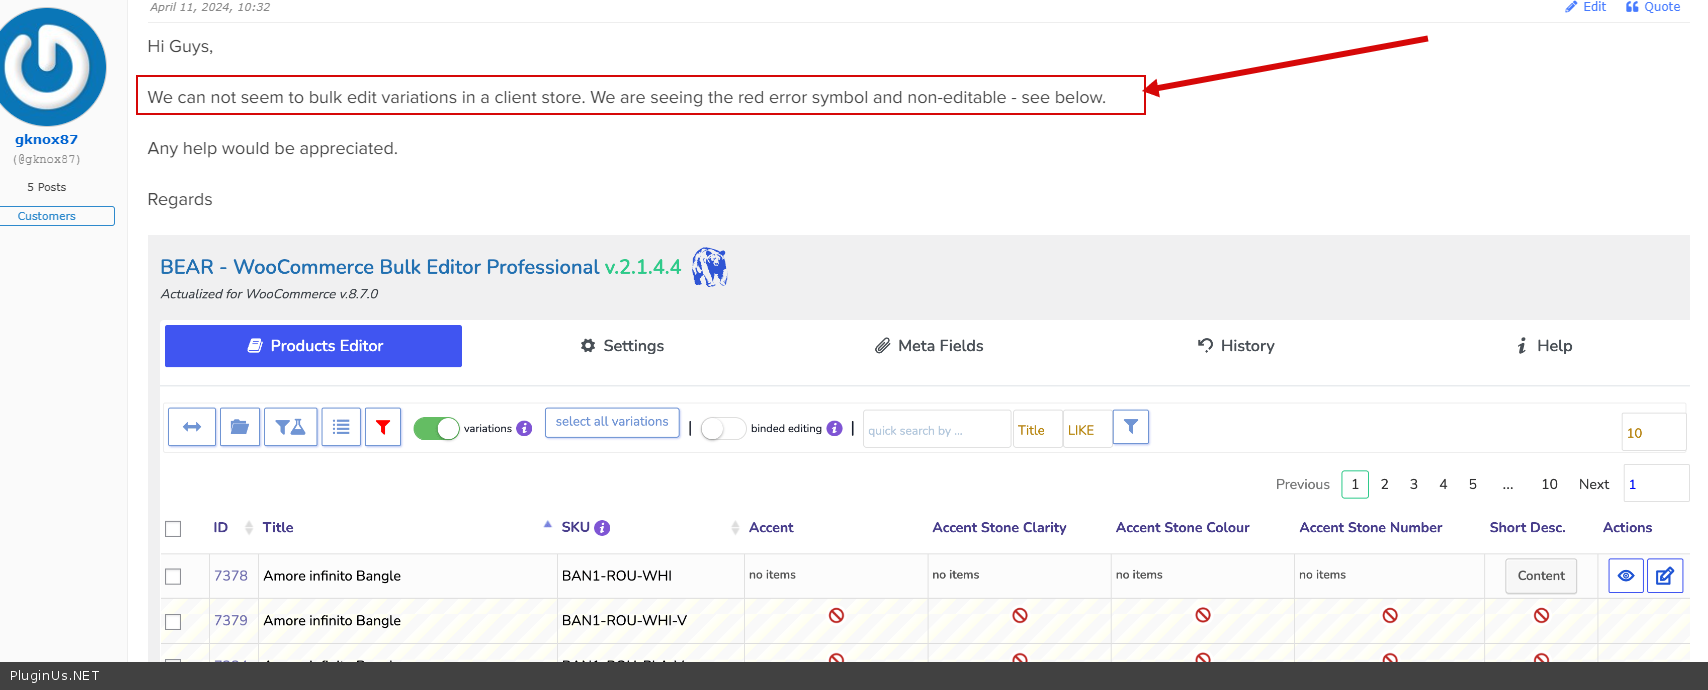Click the info icon next to variations
The height and width of the screenshot is (690, 1708).
pyautogui.click(x=524, y=429)
